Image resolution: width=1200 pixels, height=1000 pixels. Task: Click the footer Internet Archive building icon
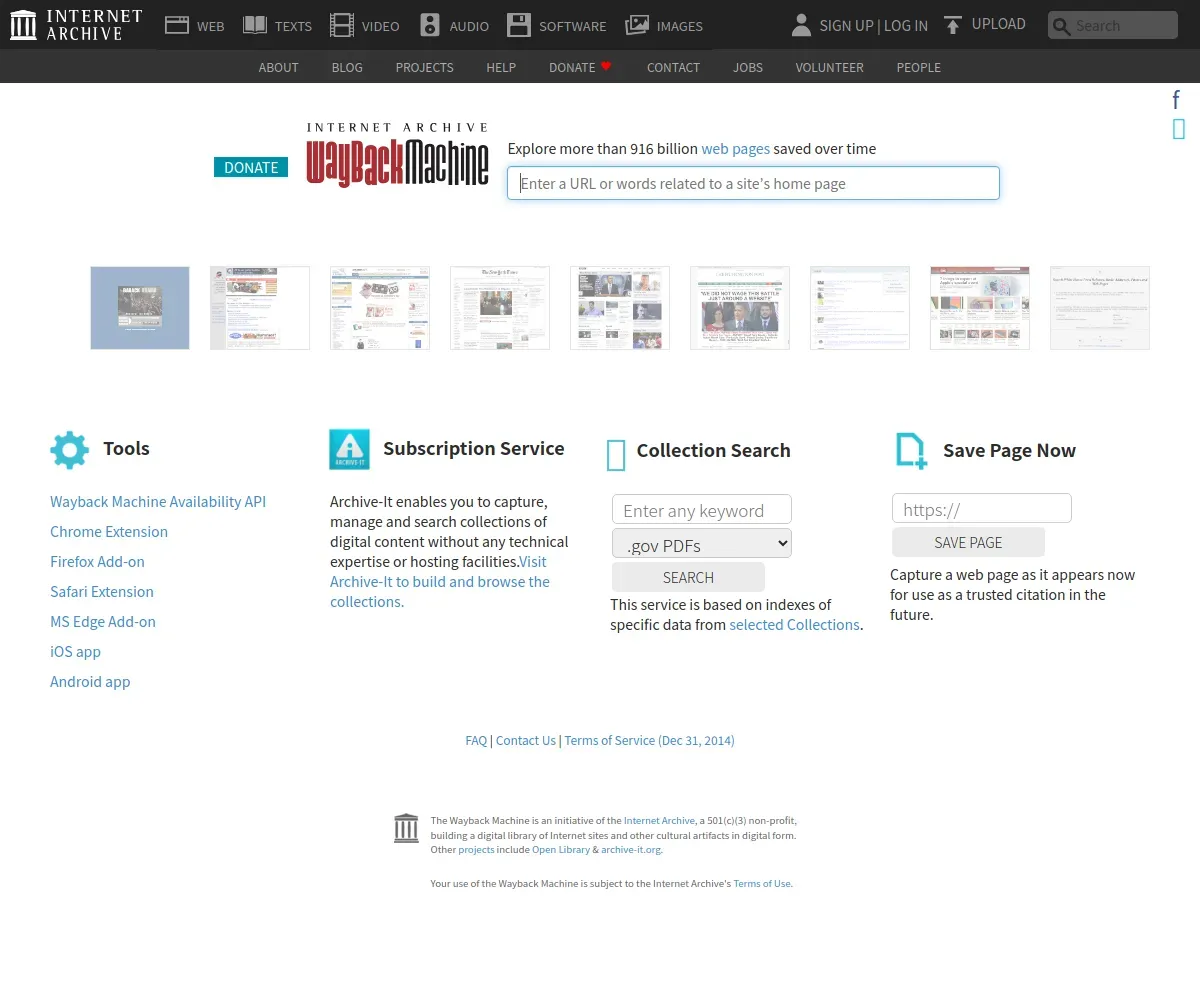click(x=406, y=828)
